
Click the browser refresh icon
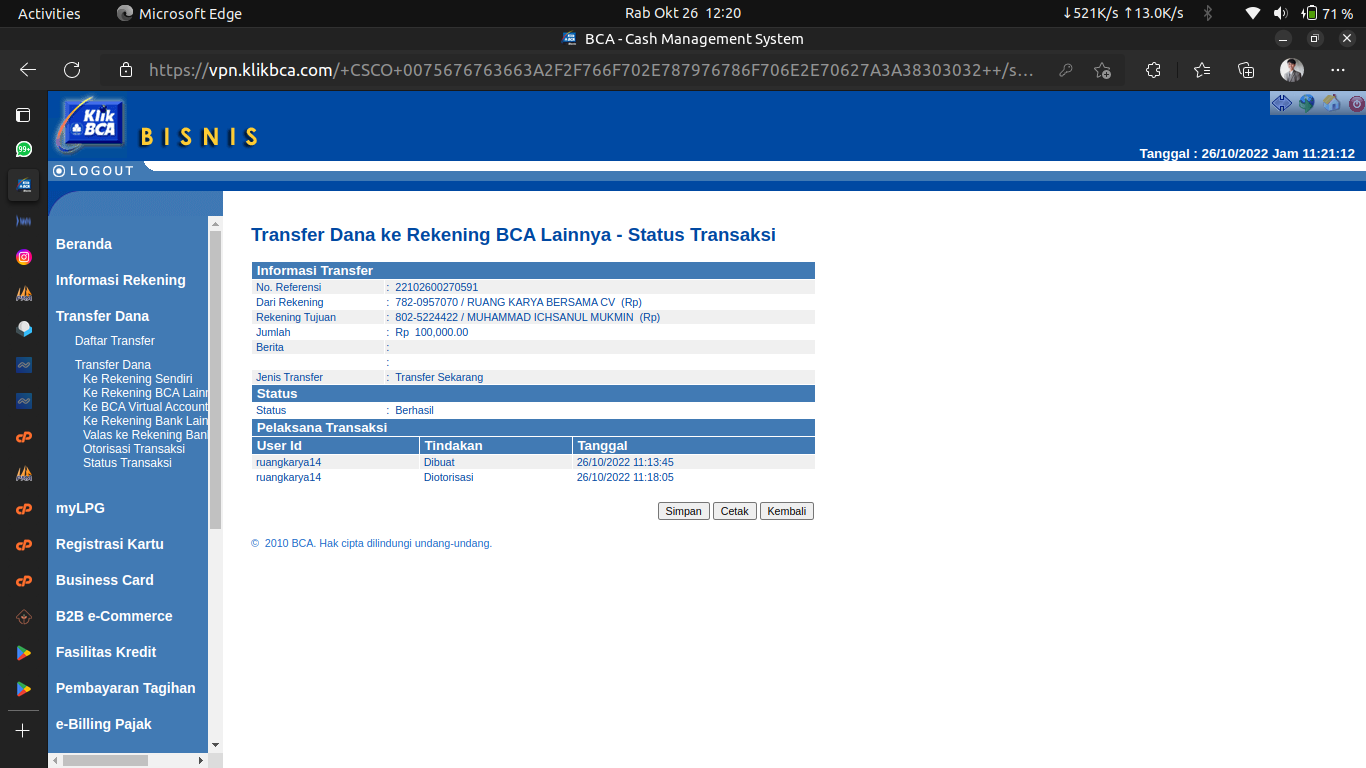pyautogui.click(x=72, y=70)
